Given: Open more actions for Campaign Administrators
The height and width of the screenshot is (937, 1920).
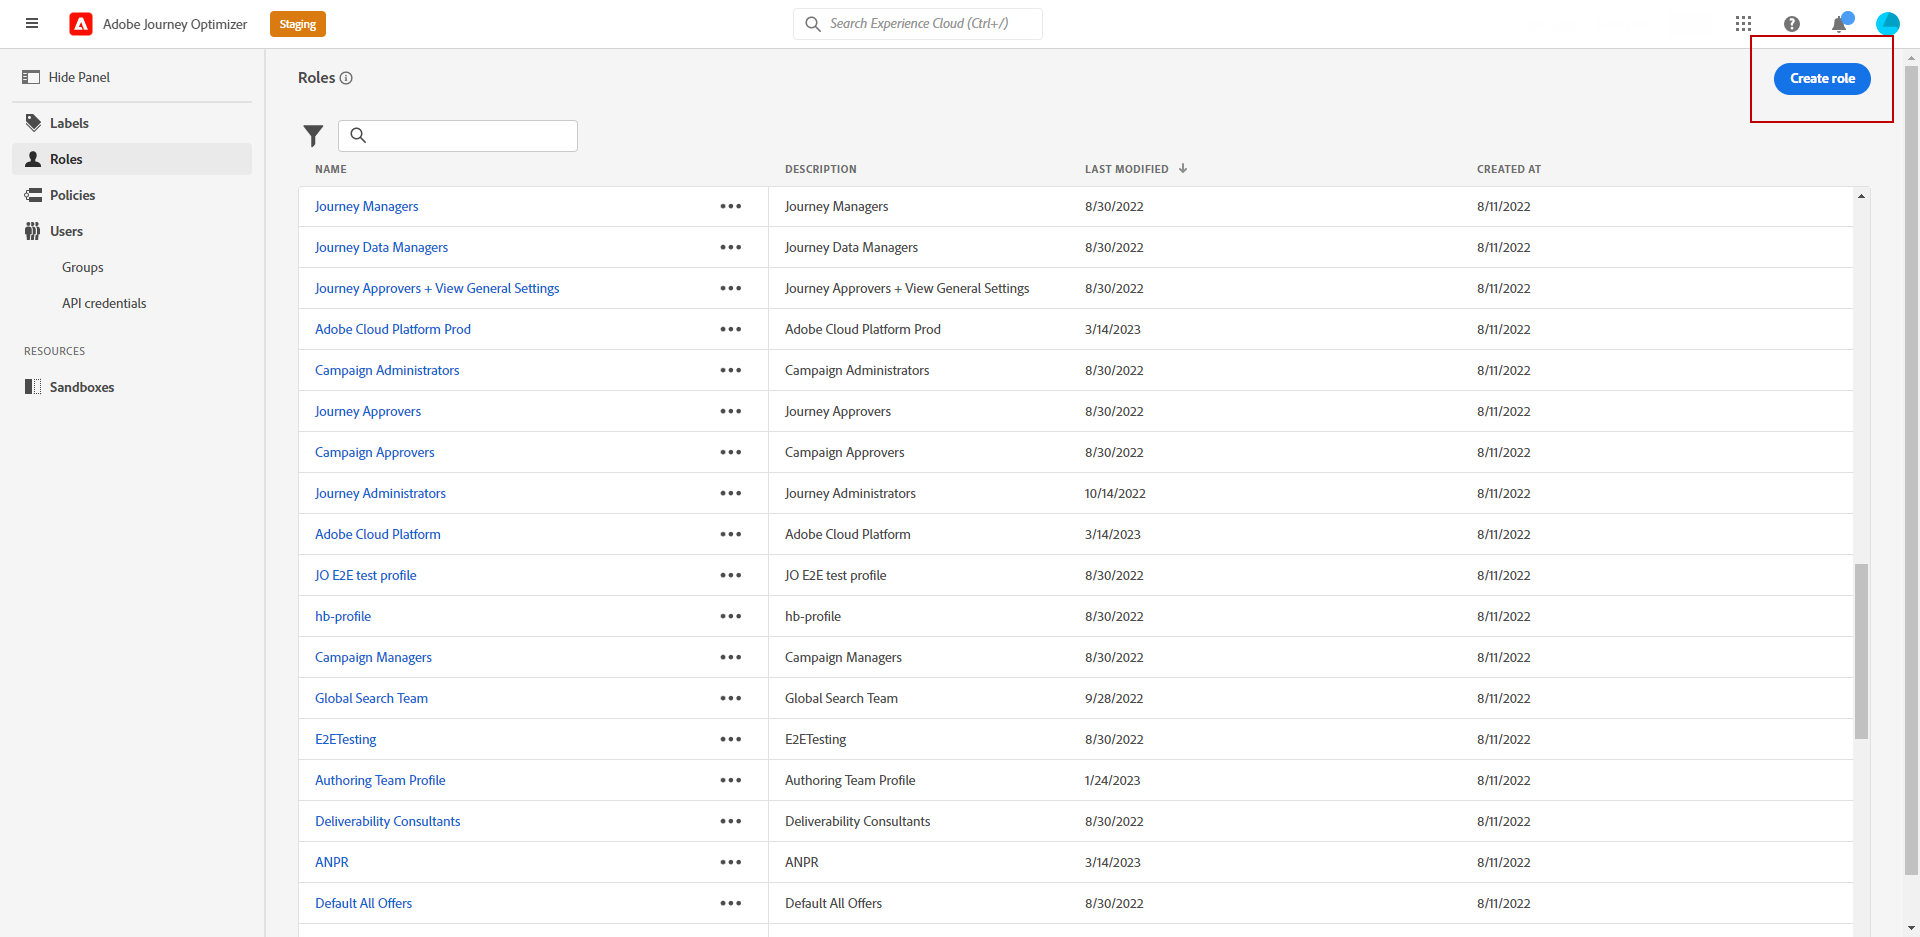Looking at the screenshot, I should click(731, 370).
